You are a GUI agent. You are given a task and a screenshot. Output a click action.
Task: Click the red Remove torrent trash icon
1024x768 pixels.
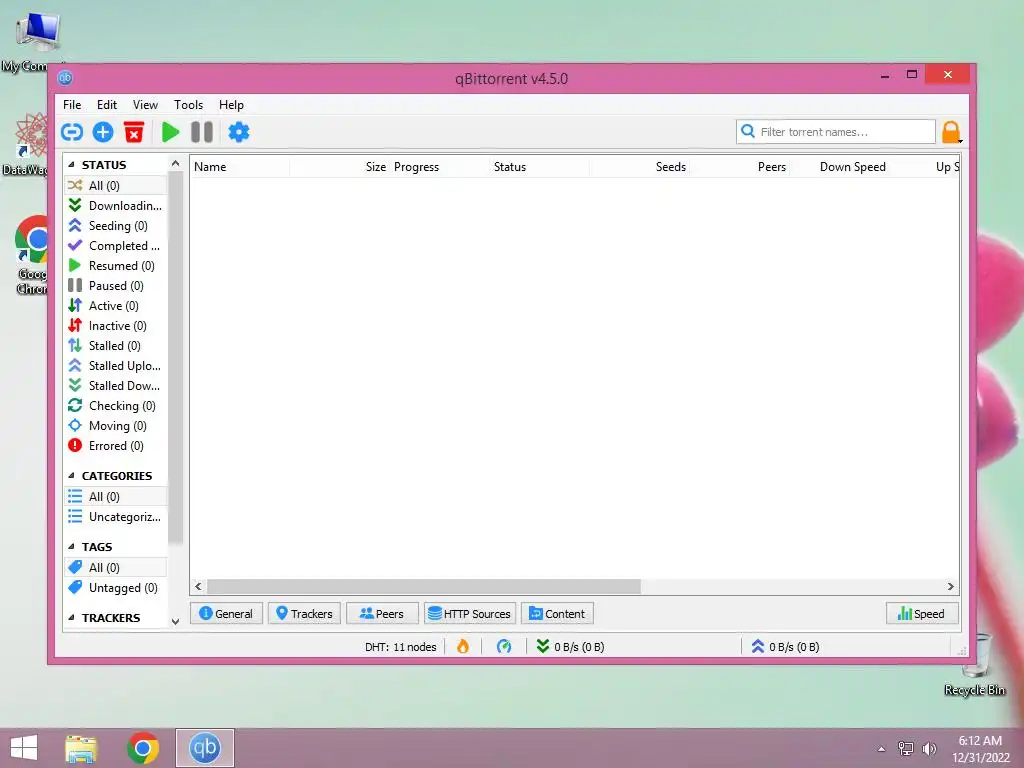tap(134, 133)
